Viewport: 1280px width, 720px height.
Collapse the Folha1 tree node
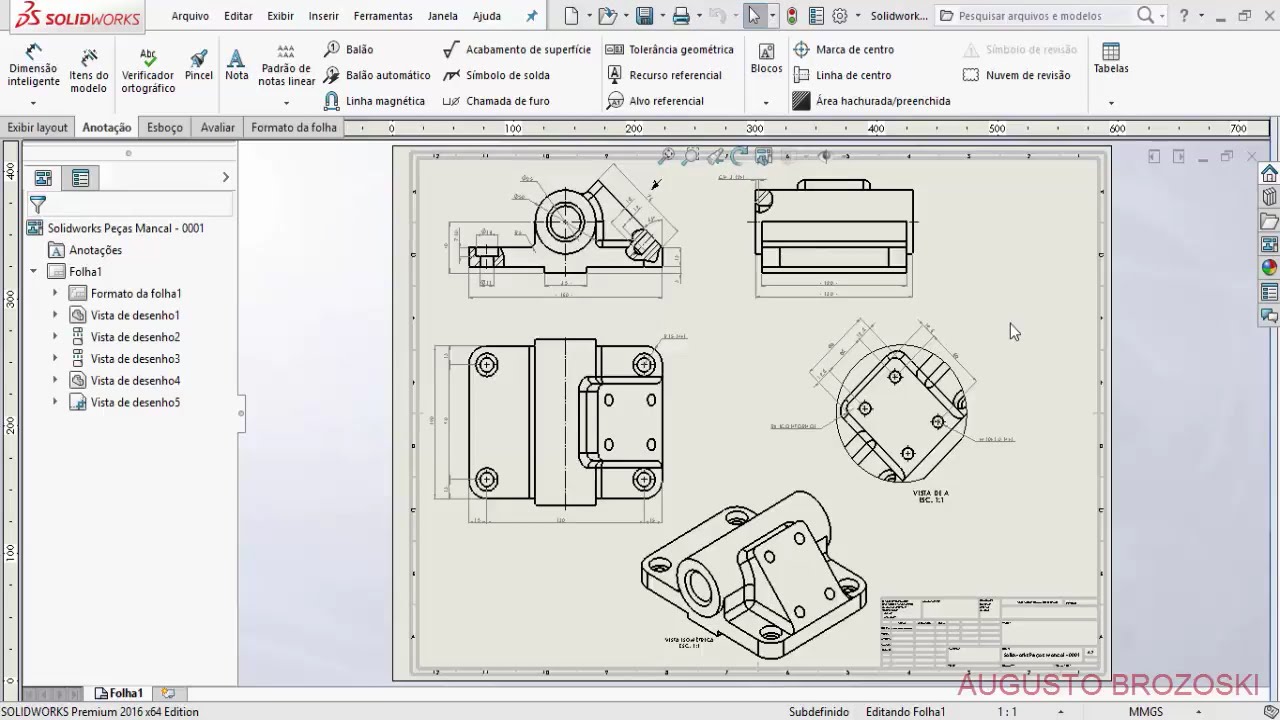point(34,271)
